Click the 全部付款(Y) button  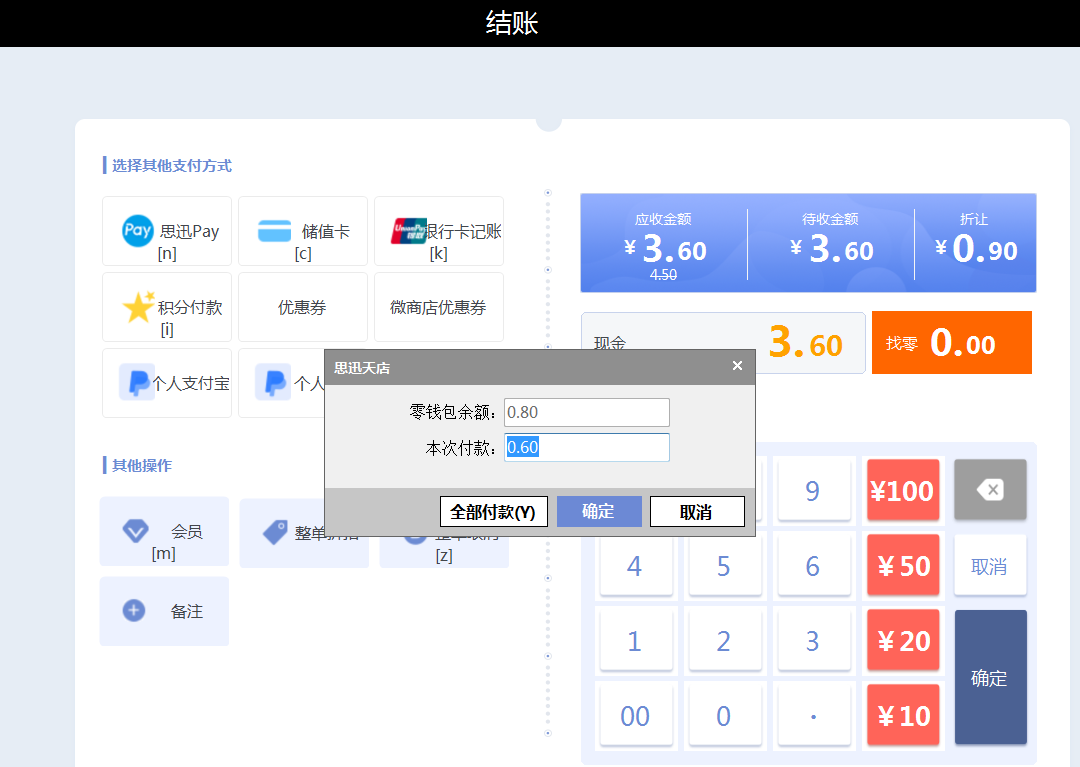(x=493, y=512)
